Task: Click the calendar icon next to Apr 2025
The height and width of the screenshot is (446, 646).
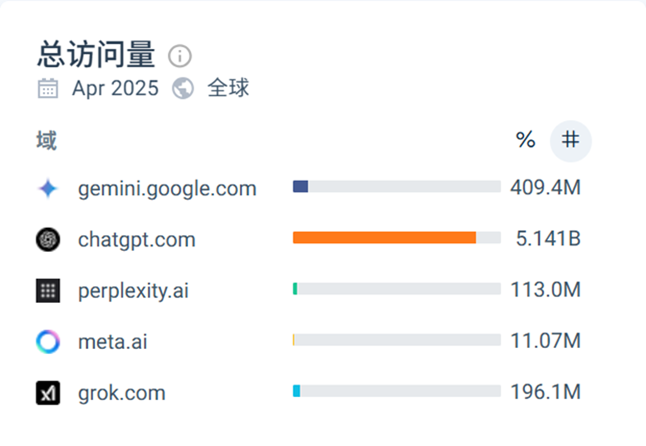Action: 48,89
